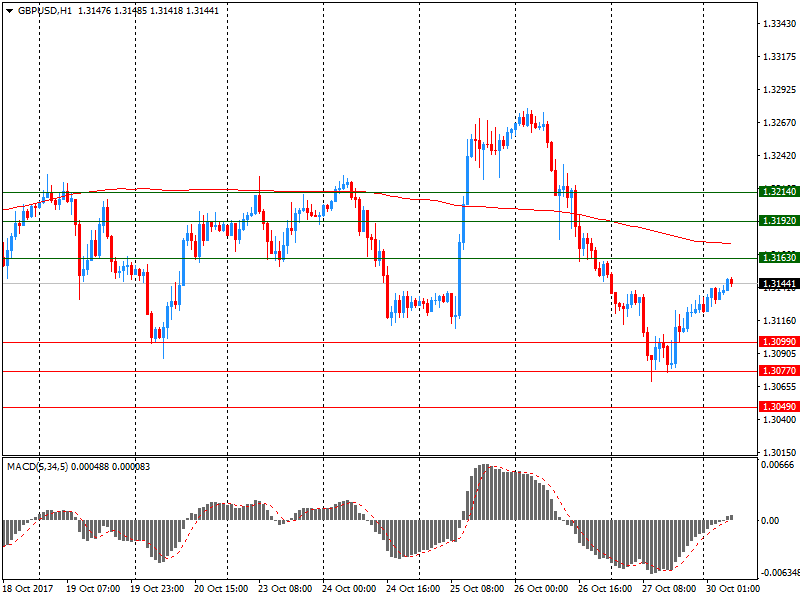This screenshot has height=600, width=800.
Task: Click the 1.32420 price scale value
Action: [779, 156]
